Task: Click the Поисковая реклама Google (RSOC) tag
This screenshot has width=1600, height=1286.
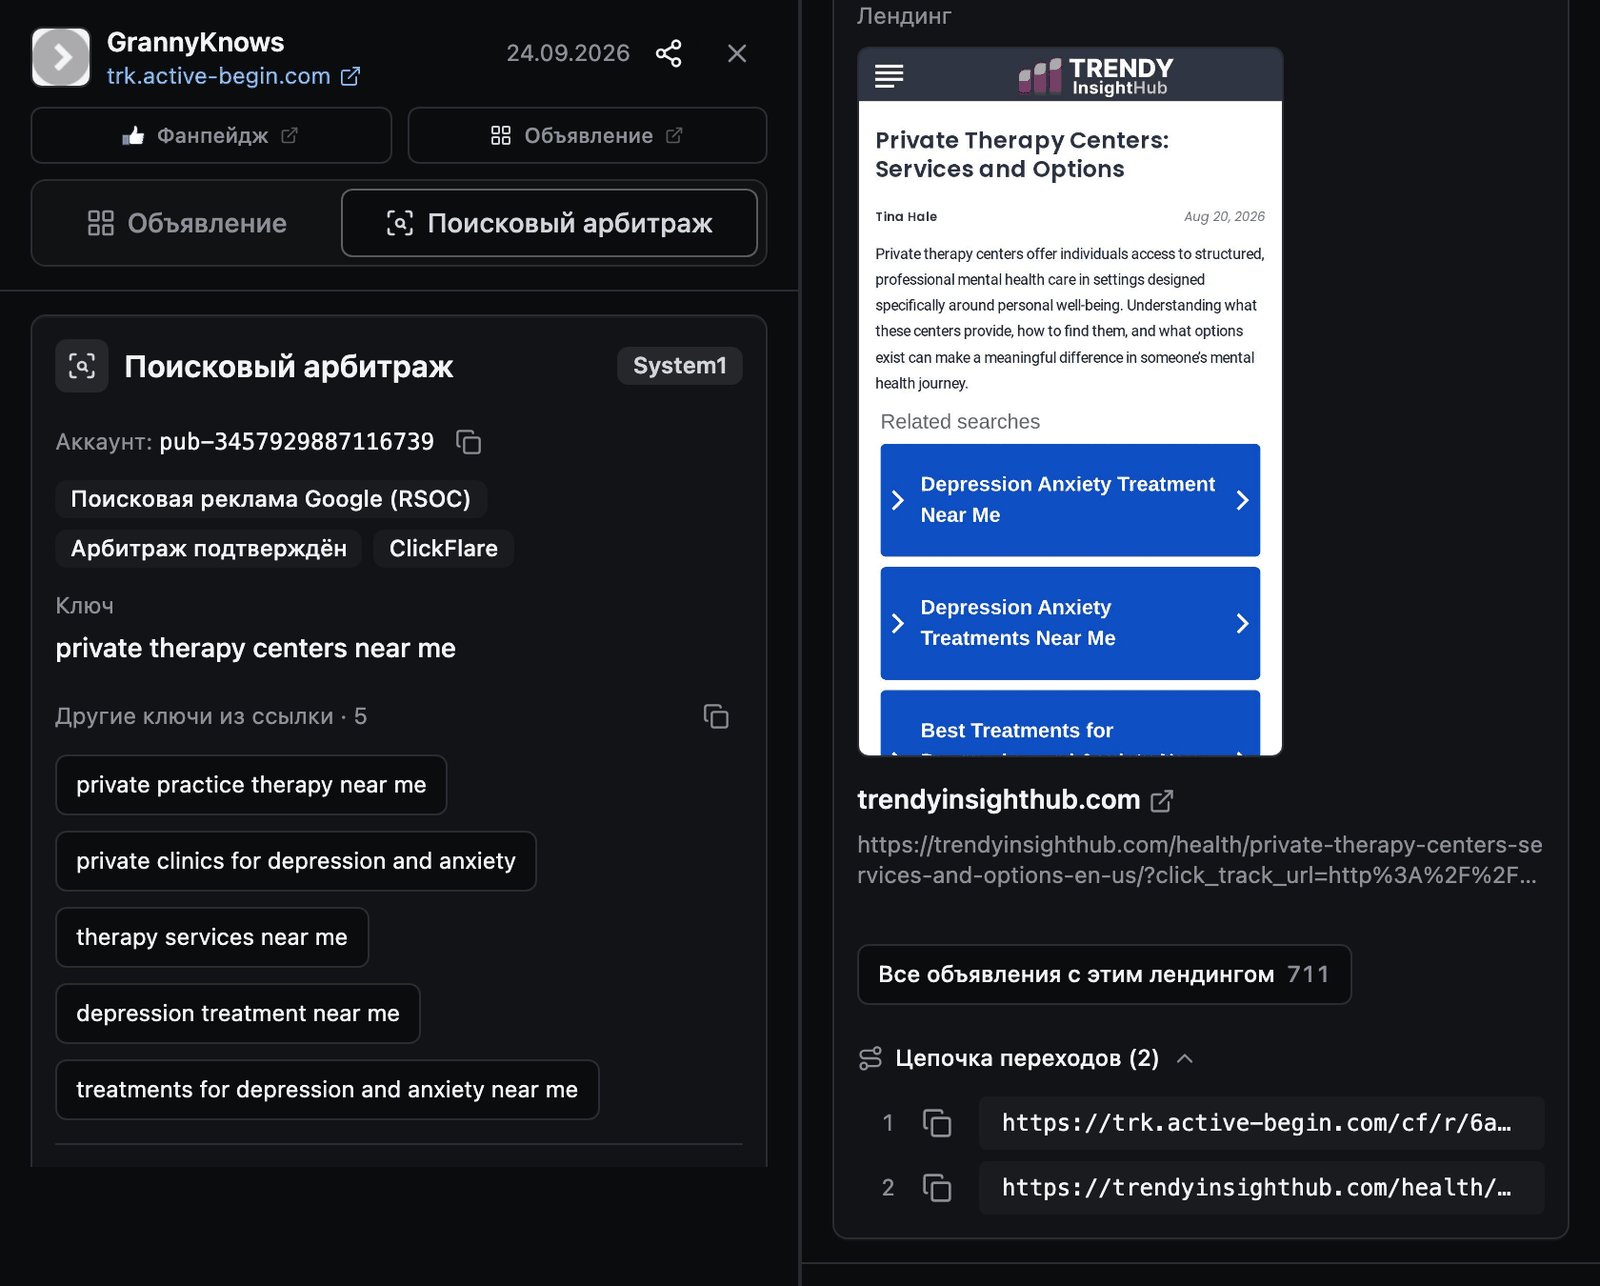Action: click(x=271, y=499)
